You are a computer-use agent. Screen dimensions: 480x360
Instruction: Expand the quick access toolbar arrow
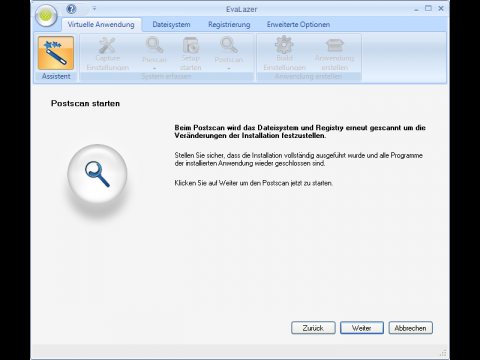click(94, 8)
